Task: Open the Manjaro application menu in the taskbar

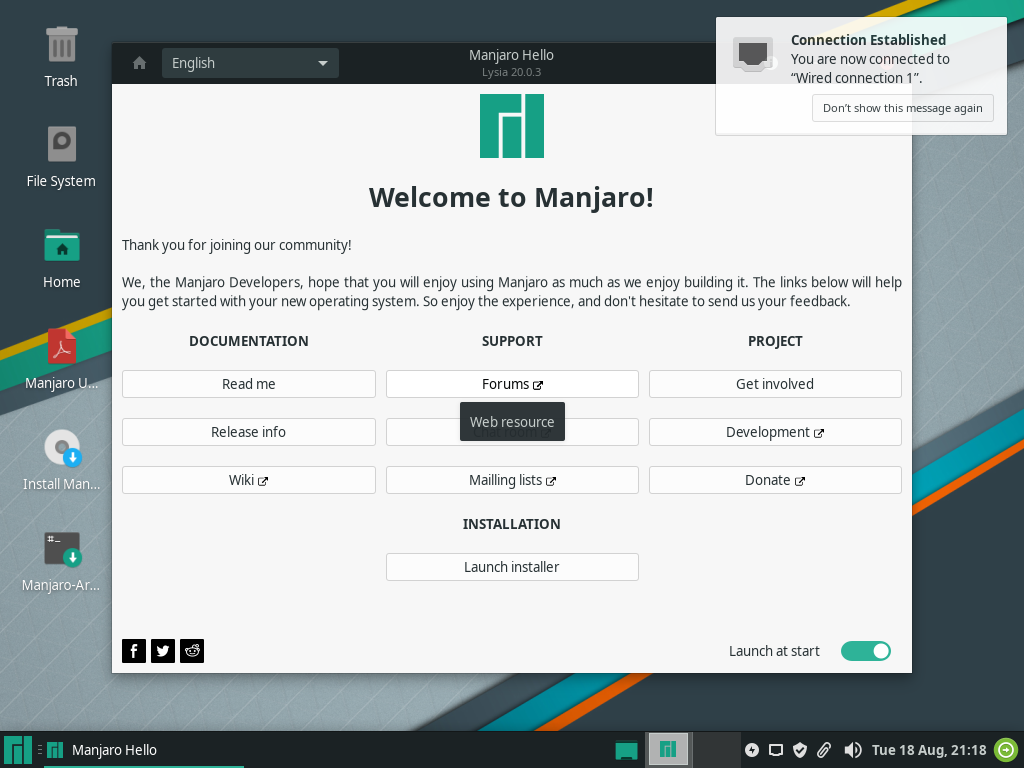Action: (x=18, y=750)
